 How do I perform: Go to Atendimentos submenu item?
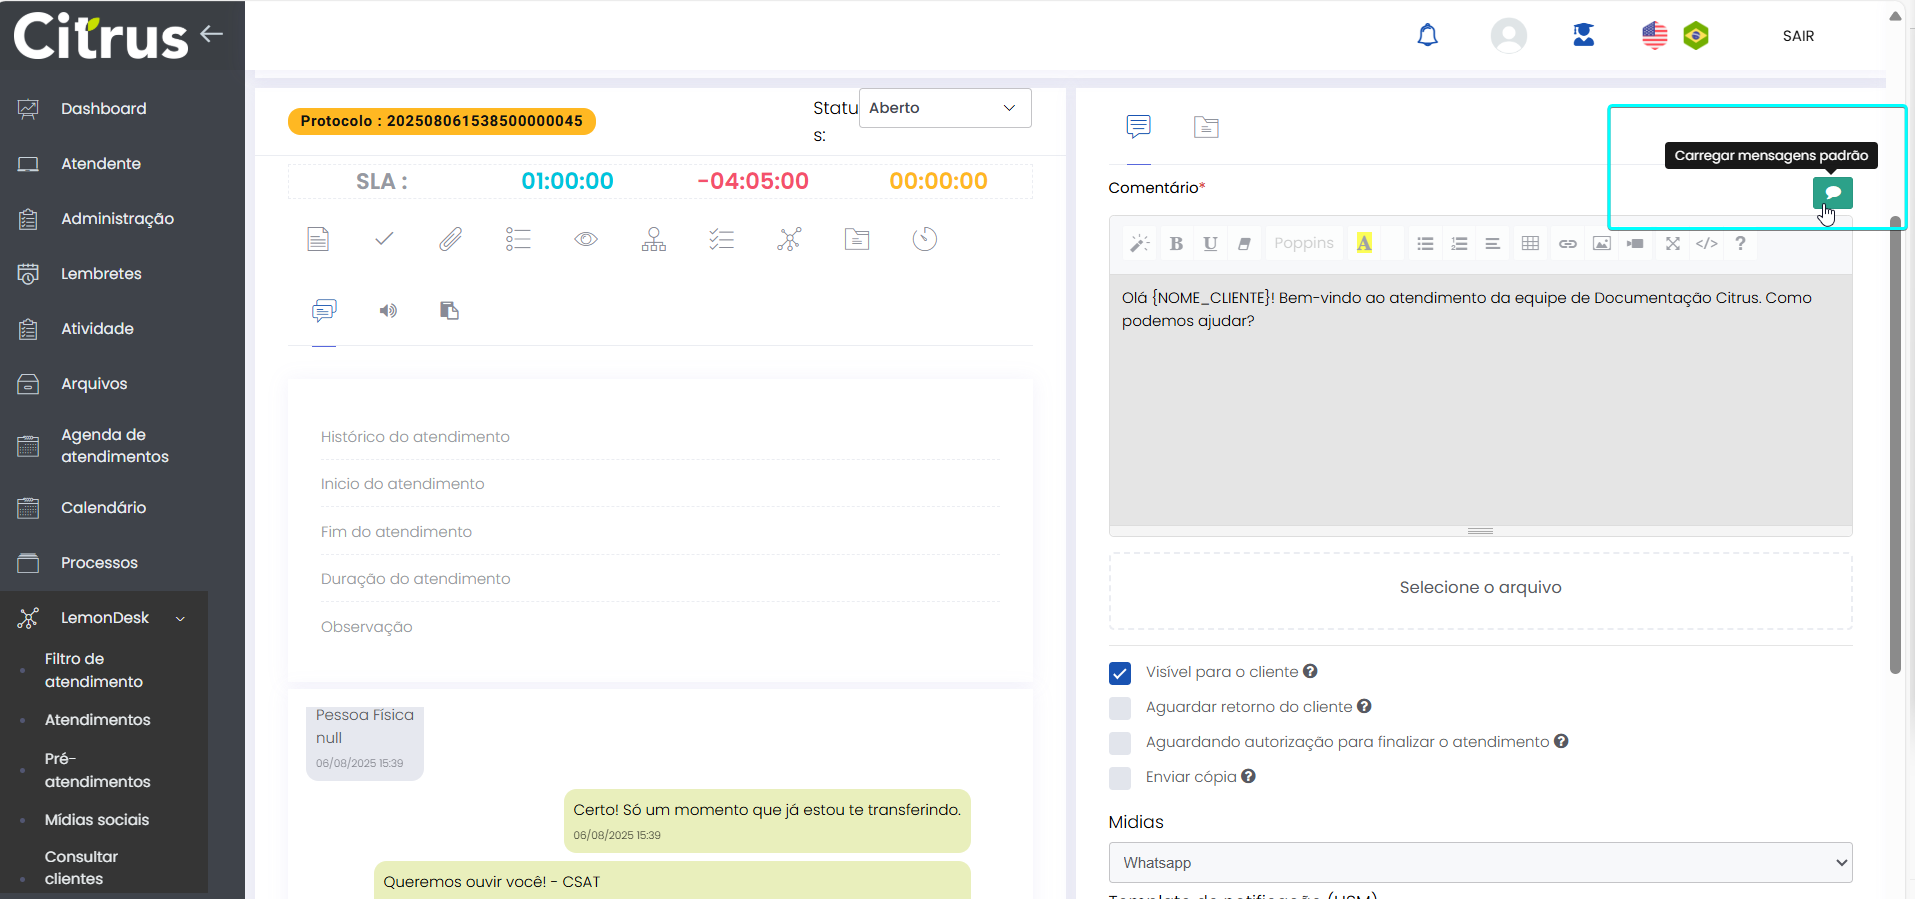coord(97,720)
